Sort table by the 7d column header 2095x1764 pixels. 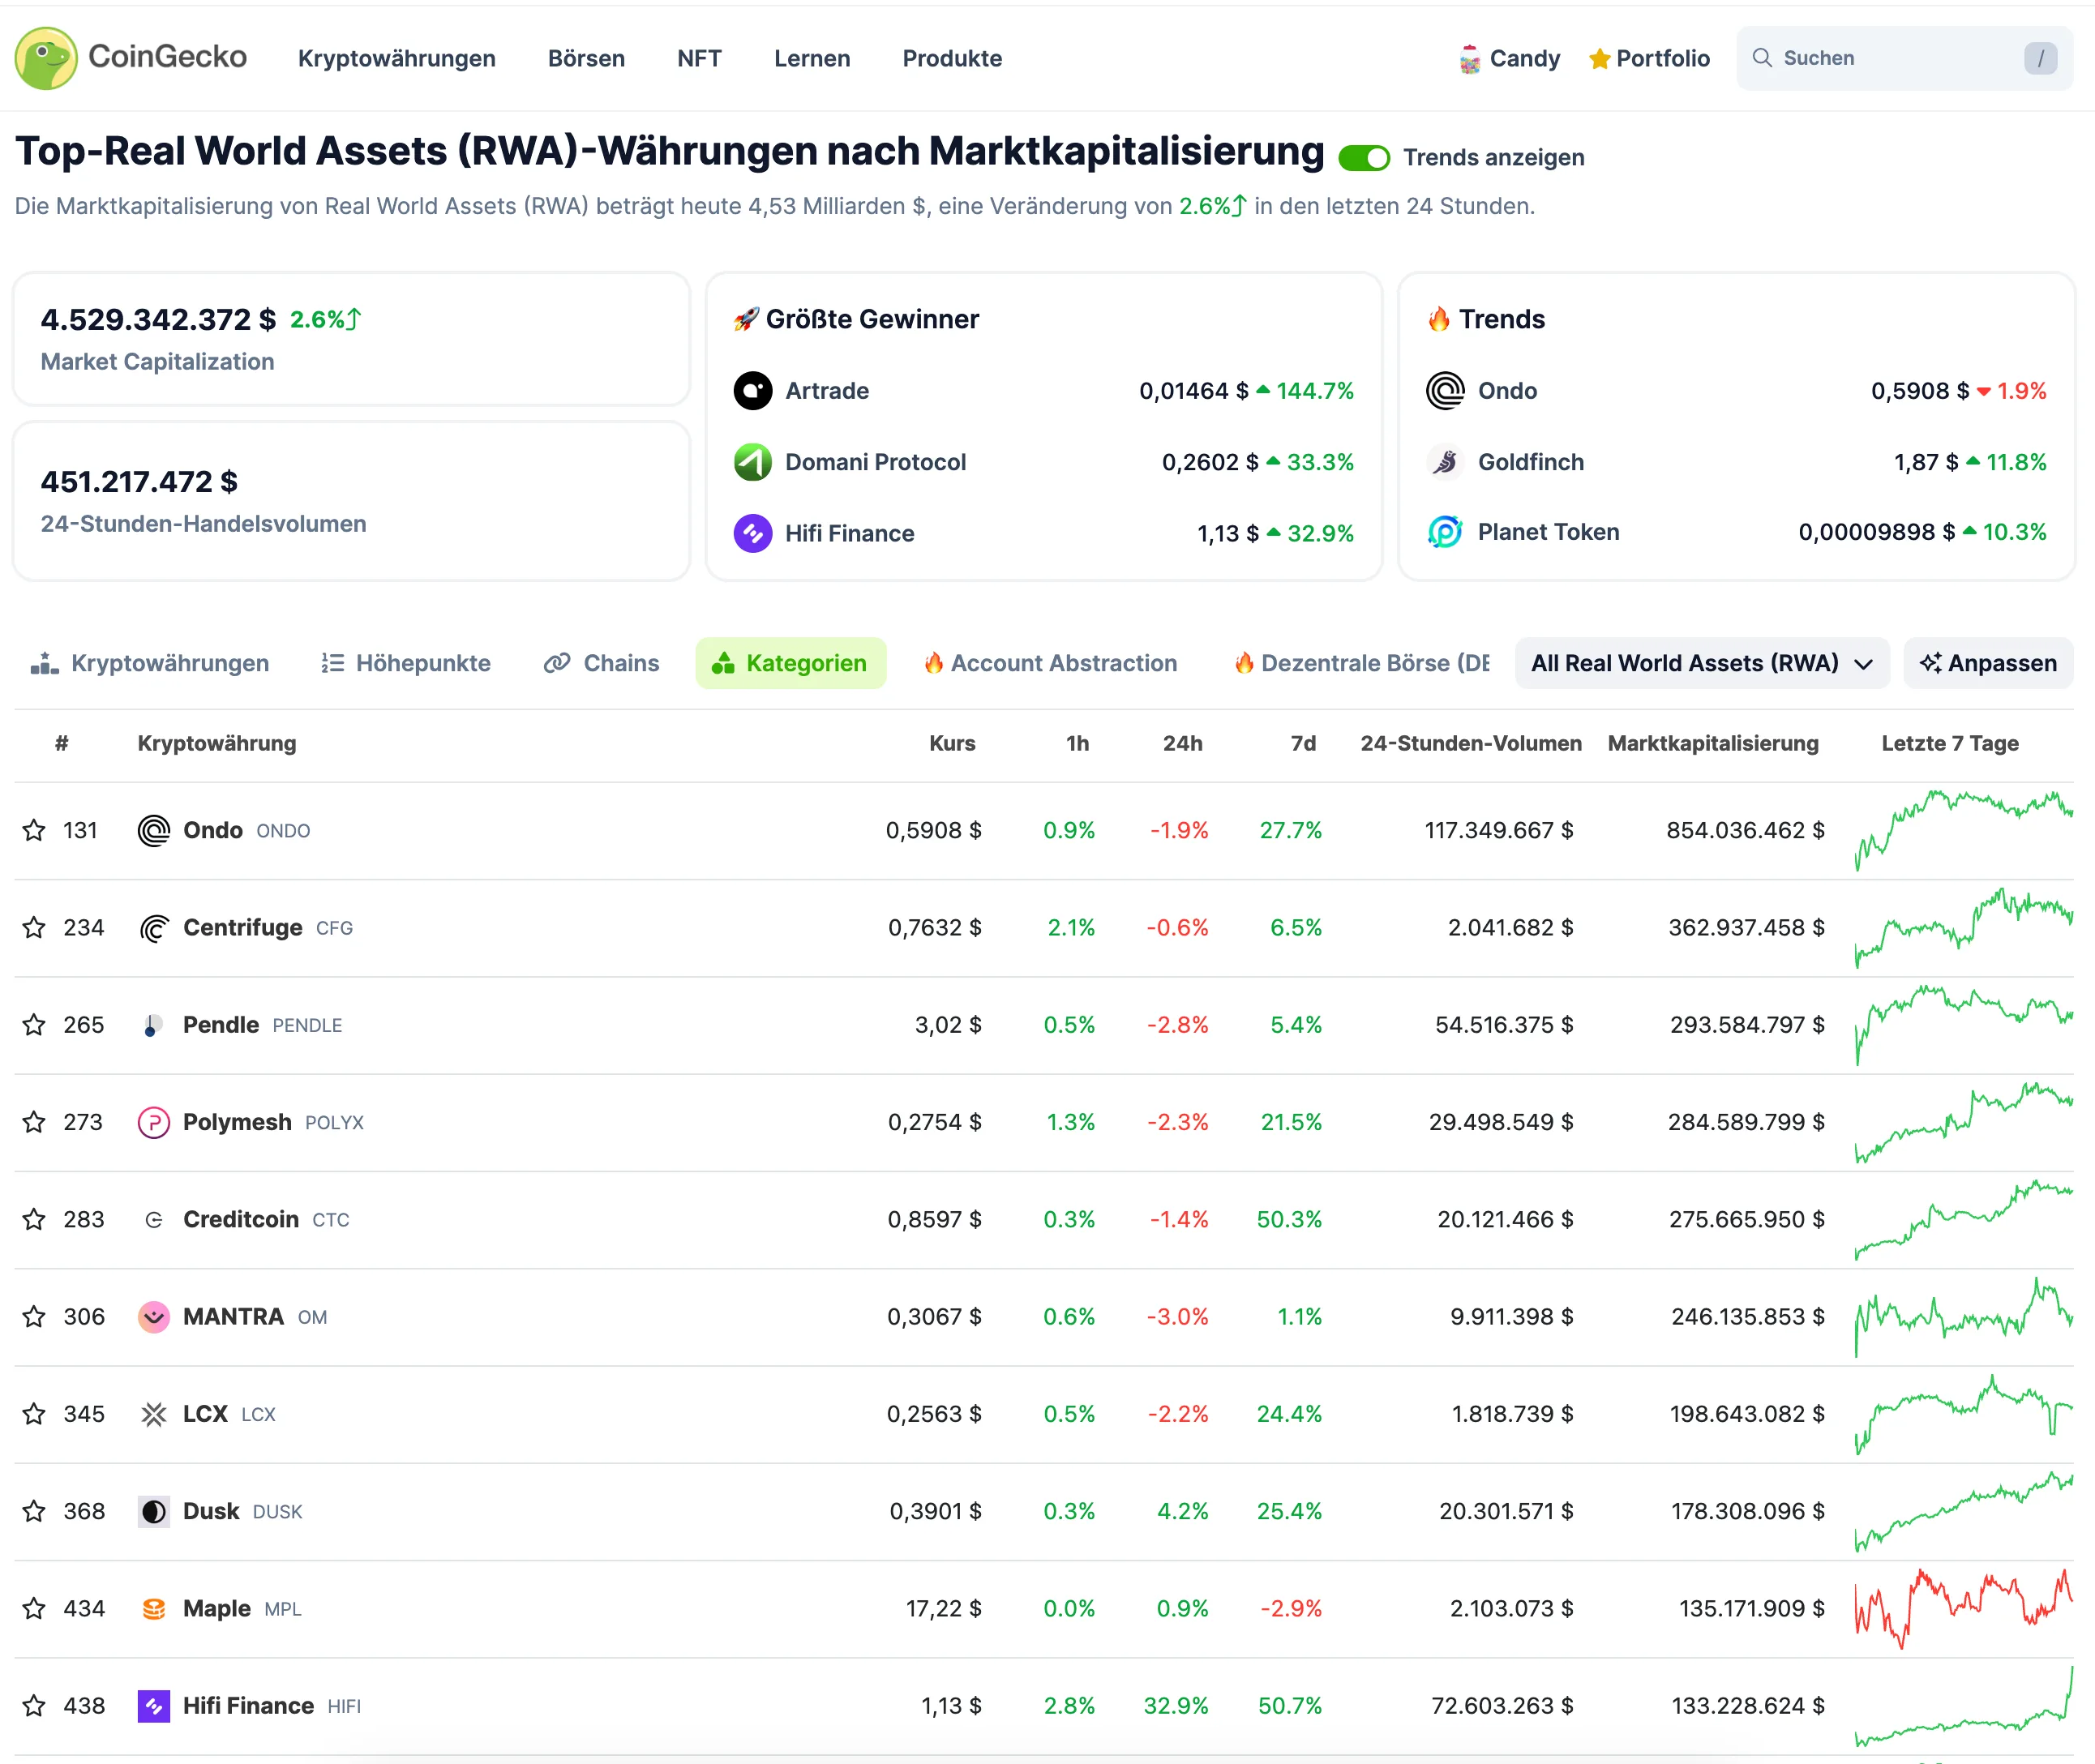(1303, 743)
